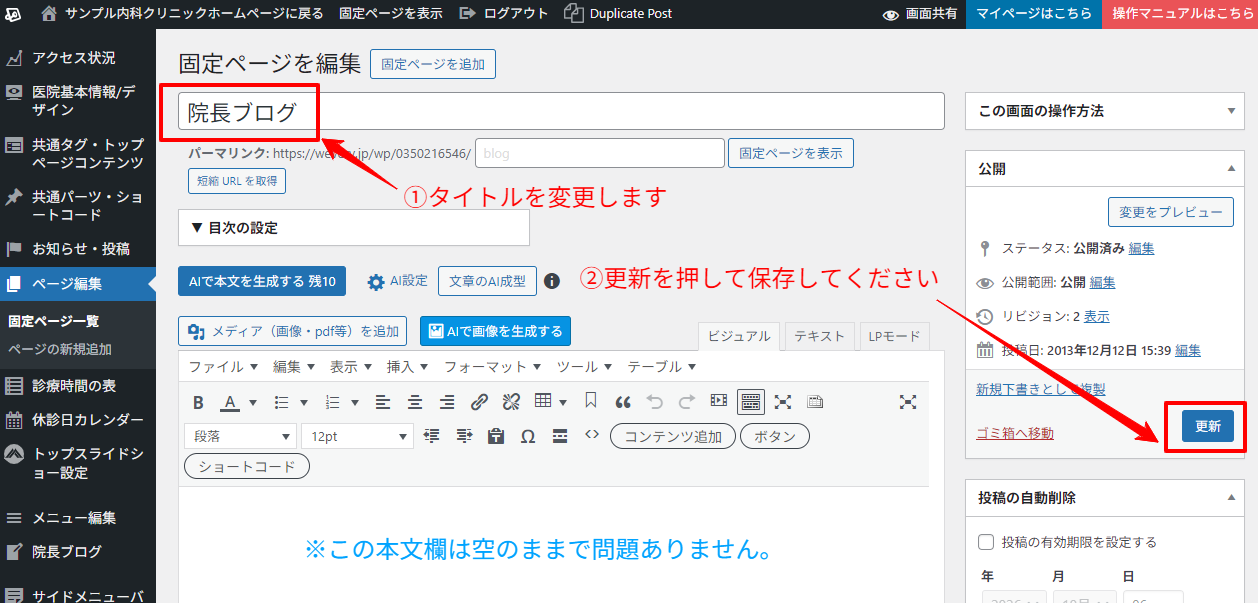Undo the last edit

[x=655, y=402]
